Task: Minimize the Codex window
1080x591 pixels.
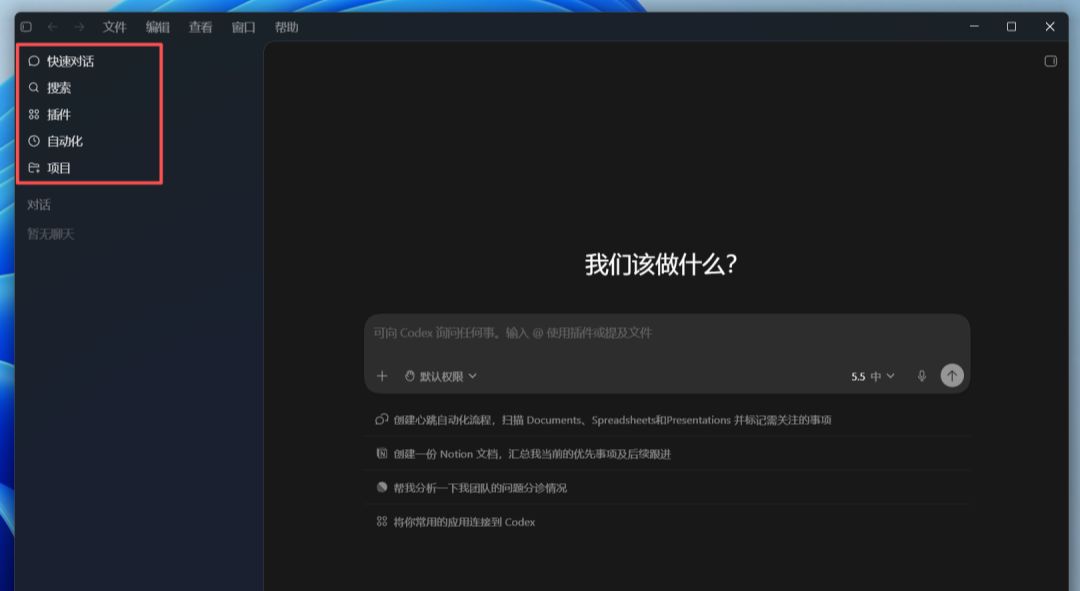Action: (974, 27)
